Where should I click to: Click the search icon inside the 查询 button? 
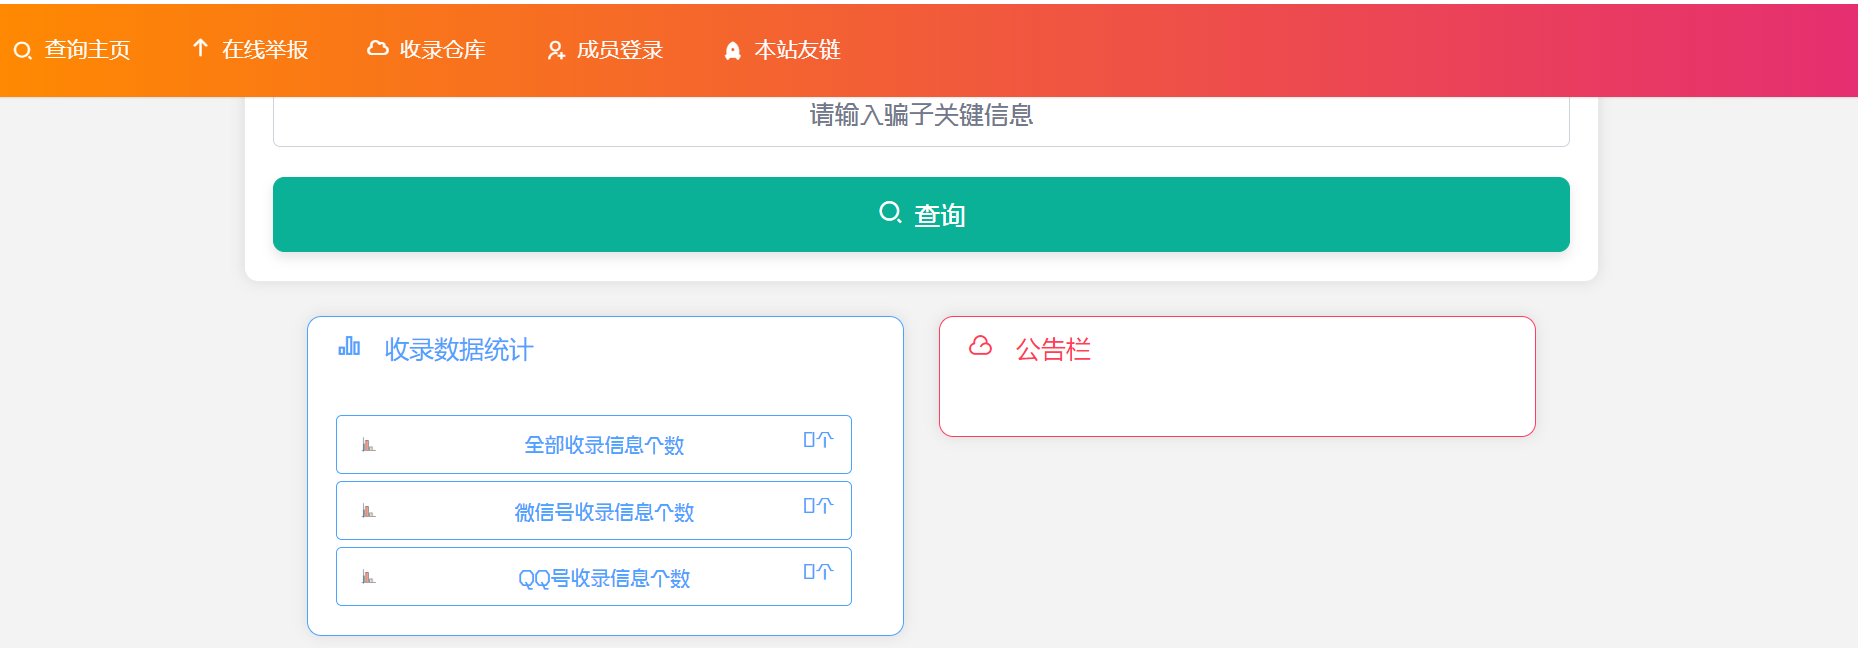pos(890,211)
